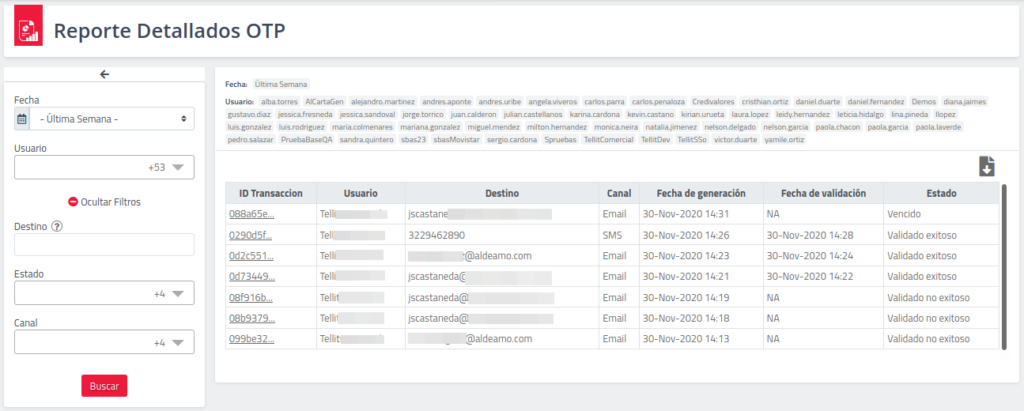Sort by Fecha de generación column header
1024x411 pixels.
(x=699, y=192)
